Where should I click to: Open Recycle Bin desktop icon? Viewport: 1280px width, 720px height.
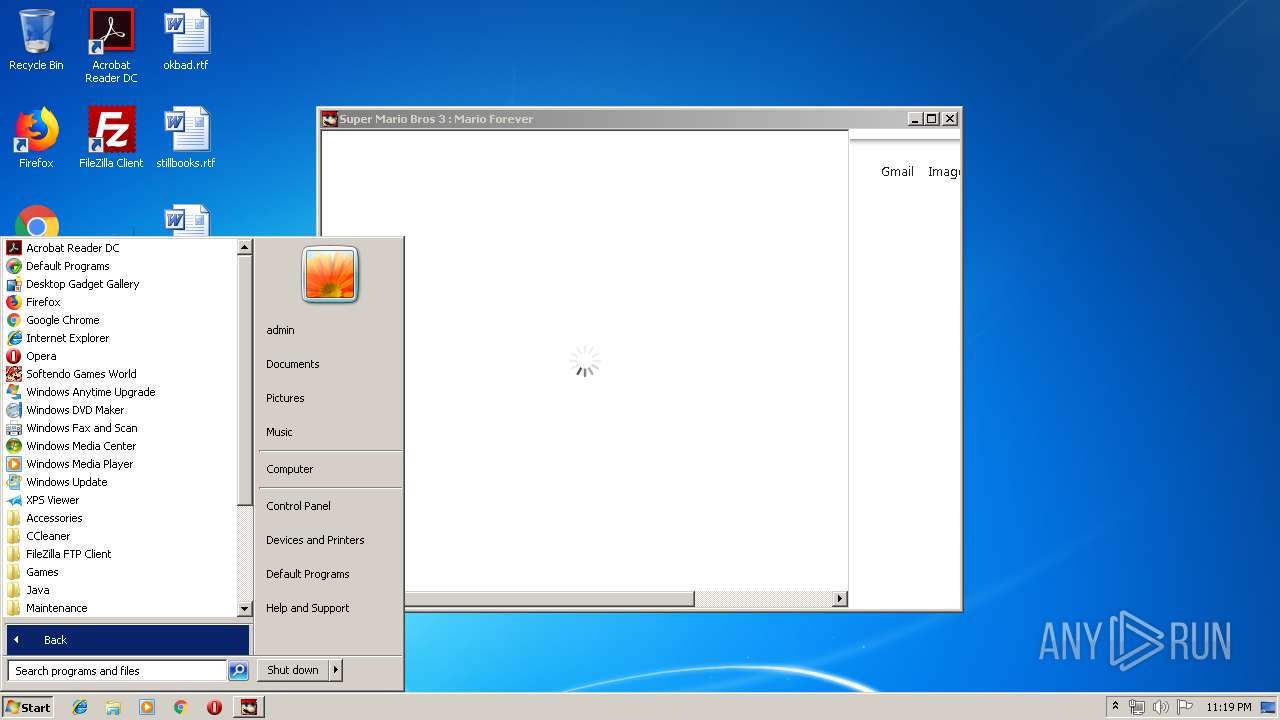pos(36,40)
